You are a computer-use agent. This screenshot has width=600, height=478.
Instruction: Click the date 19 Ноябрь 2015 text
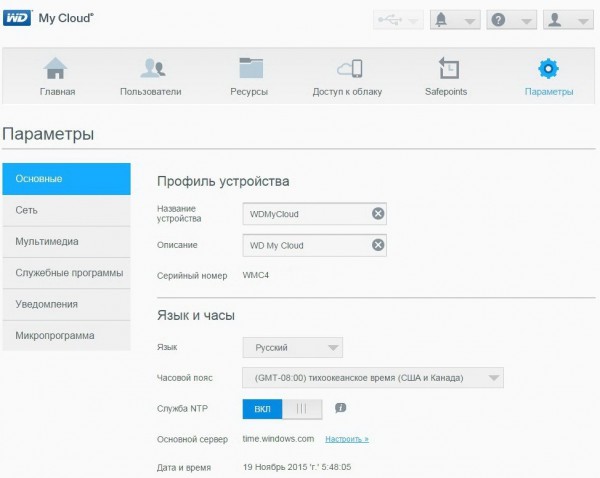click(297, 467)
